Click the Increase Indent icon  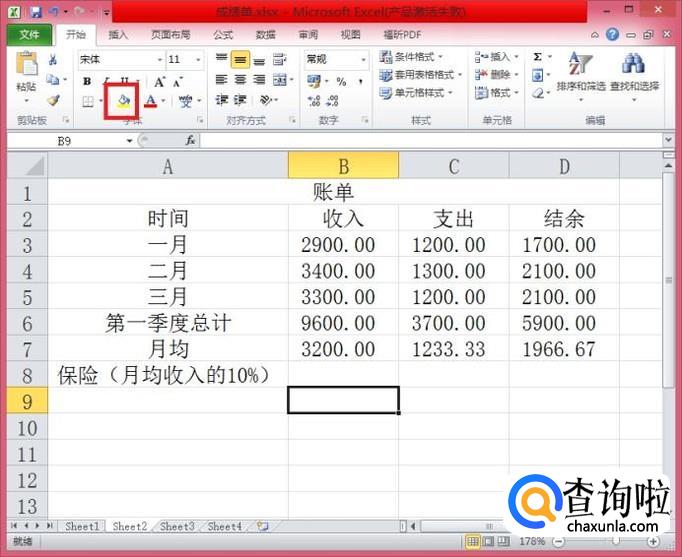click(x=240, y=100)
